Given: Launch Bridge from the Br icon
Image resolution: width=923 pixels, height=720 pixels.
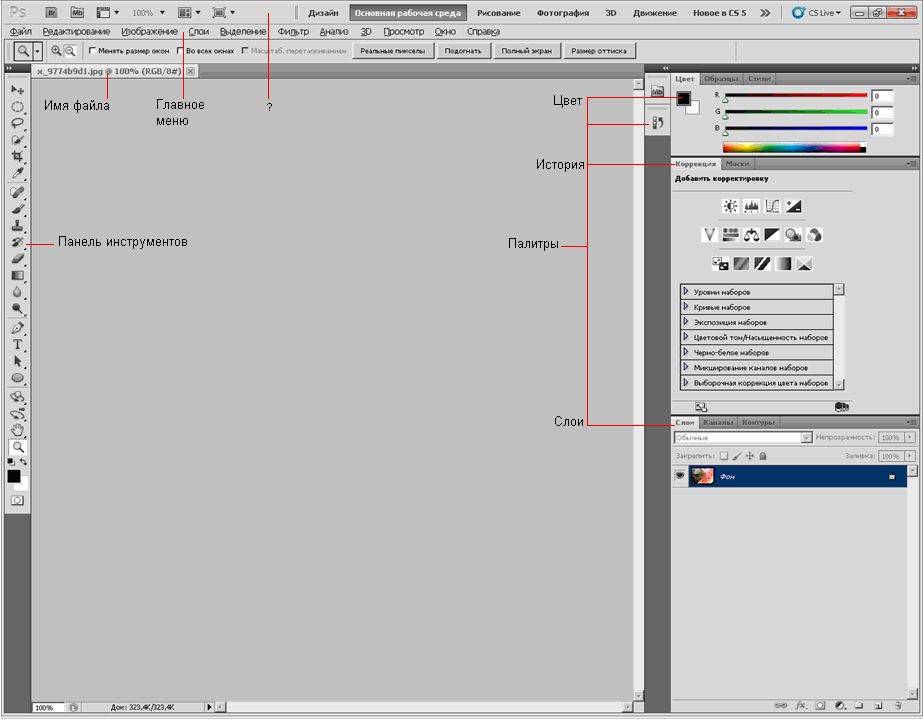Looking at the screenshot, I should (x=52, y=12).
